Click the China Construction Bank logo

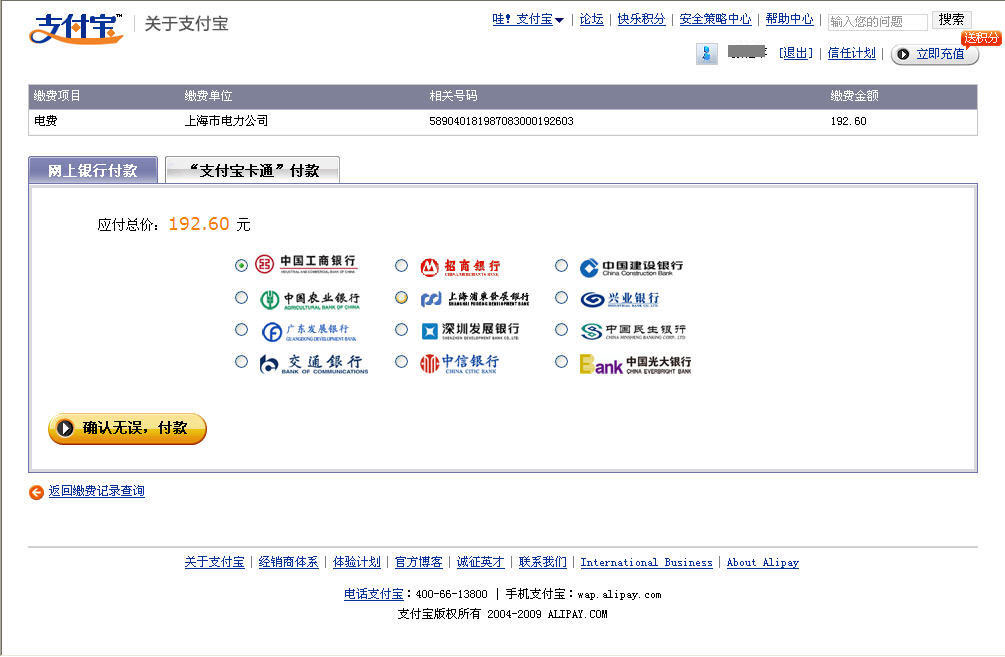[x=631, y=267]
